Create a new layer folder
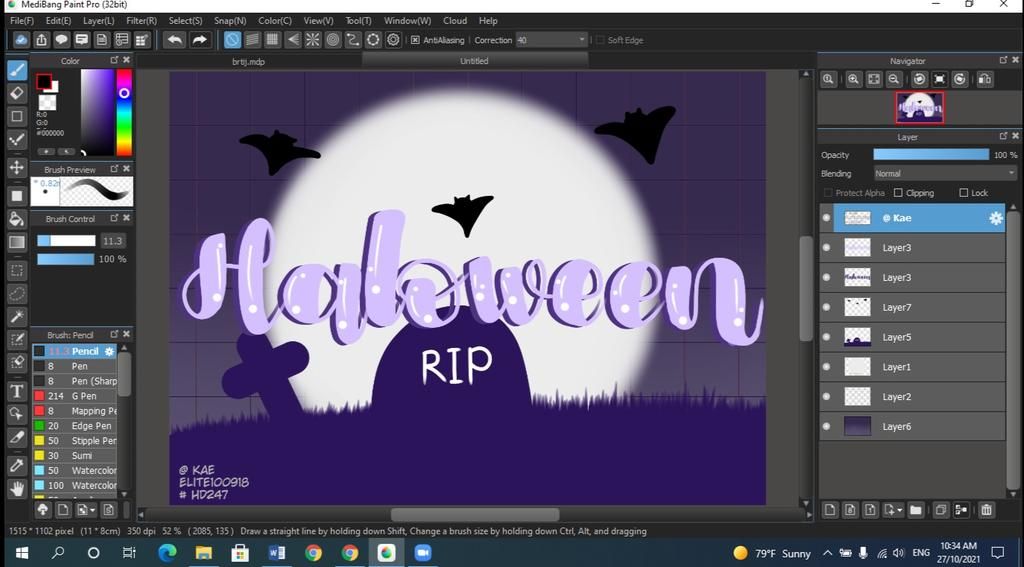Image resolution: width=1024 pixels, height=567 pixels. (915, 510)
